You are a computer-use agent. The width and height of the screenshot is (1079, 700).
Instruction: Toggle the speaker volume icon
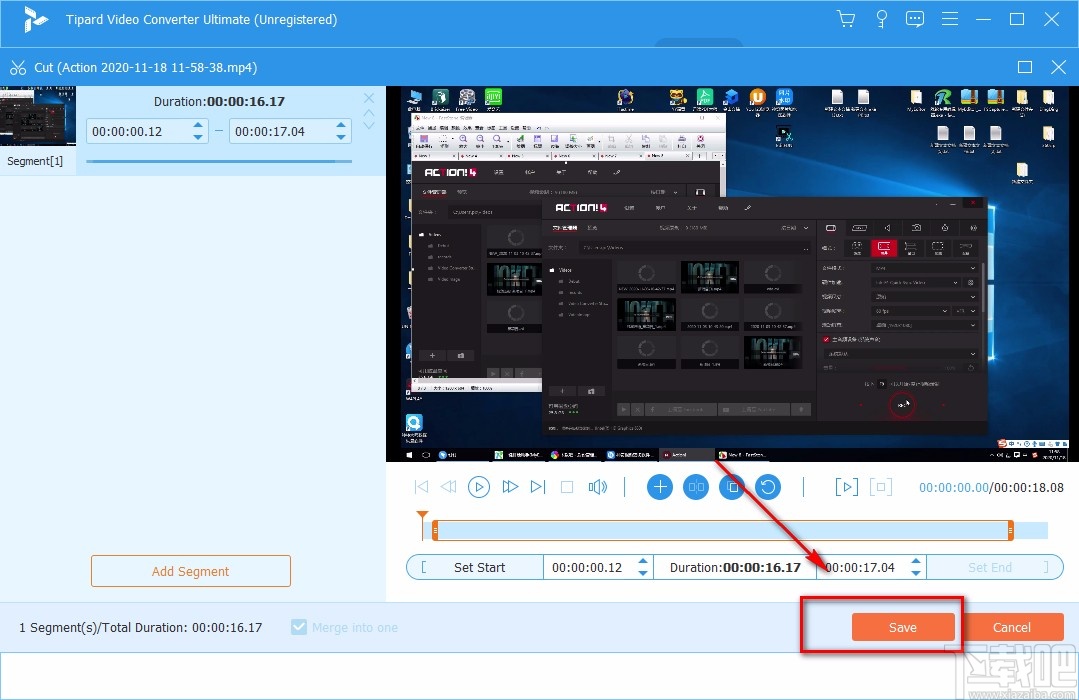click(x=597, y=487)
